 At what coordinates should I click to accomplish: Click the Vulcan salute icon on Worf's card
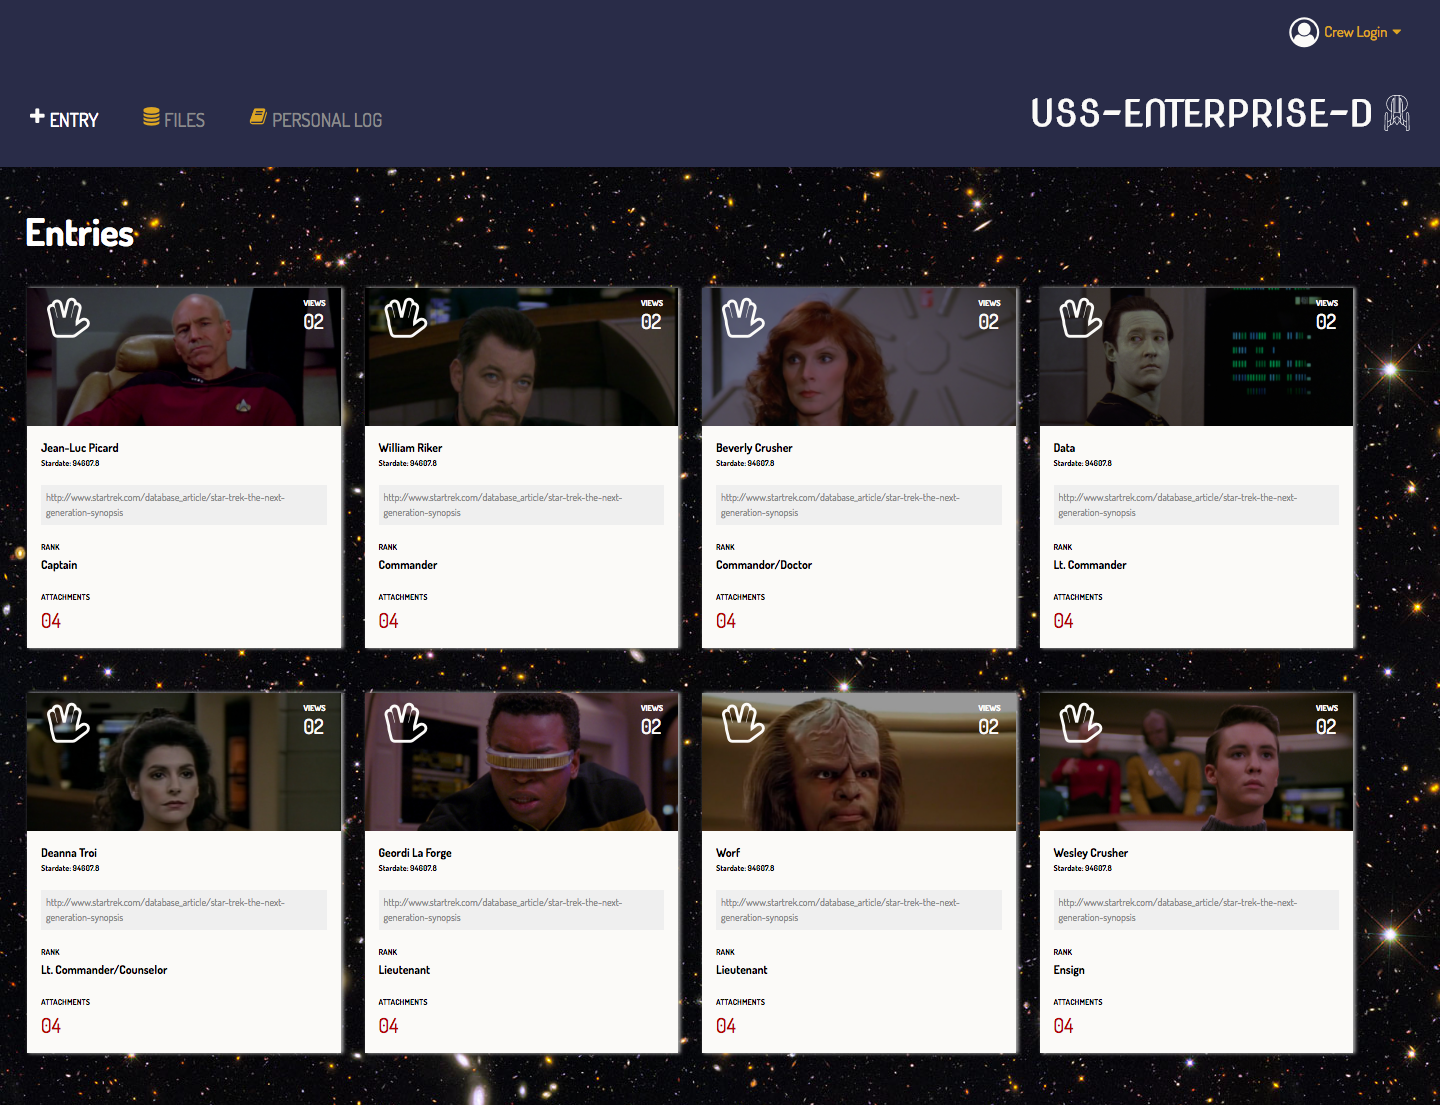point(743,722)
